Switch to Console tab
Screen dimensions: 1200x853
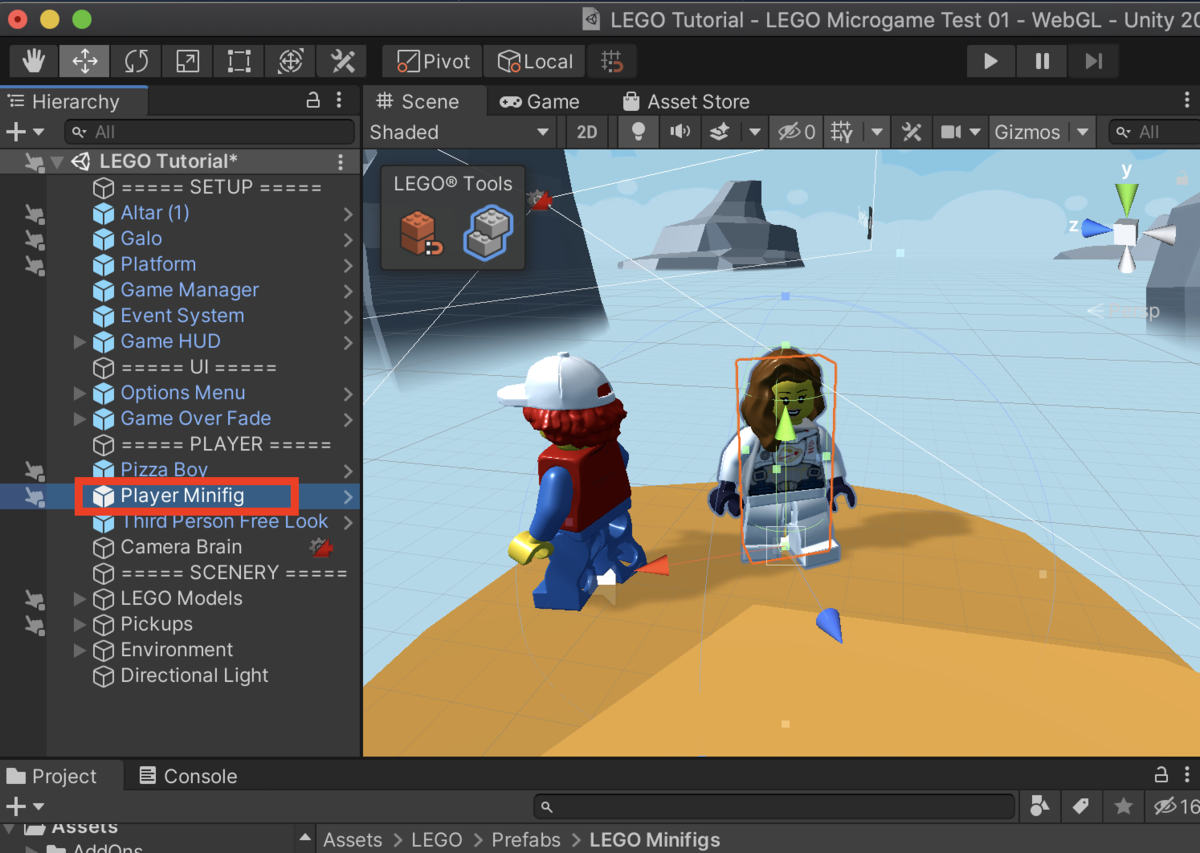[188, 776]
